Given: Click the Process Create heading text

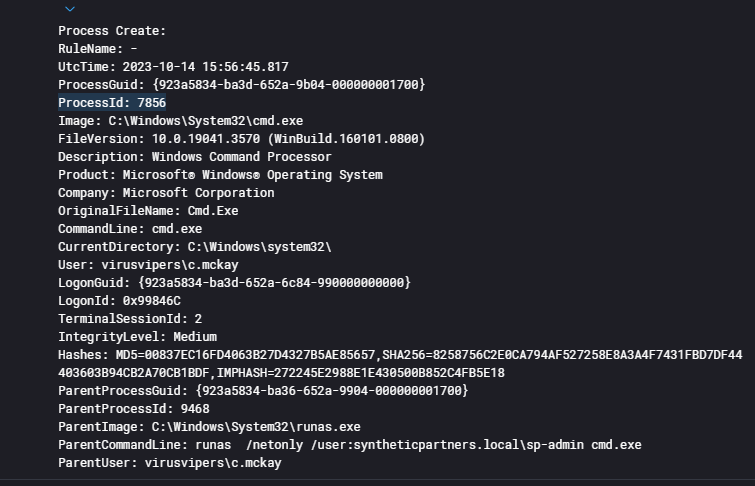Looking at the screenshot, I should [x=112, y=31].
